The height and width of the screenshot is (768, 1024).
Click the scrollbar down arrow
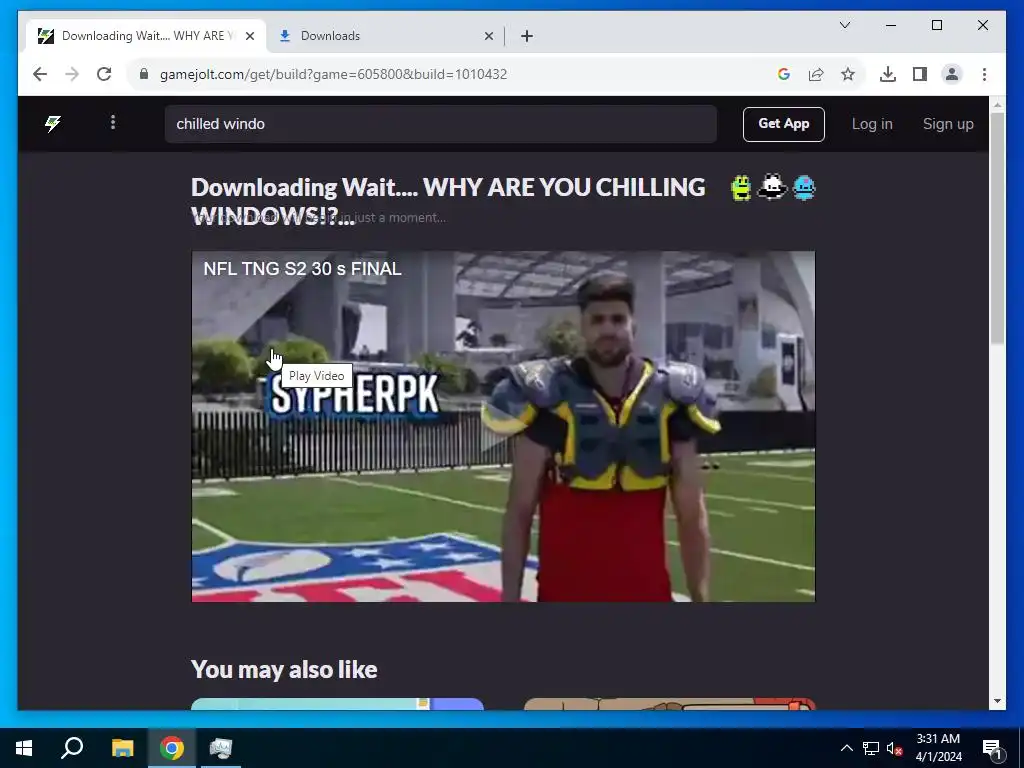click(x=997, y=701)
